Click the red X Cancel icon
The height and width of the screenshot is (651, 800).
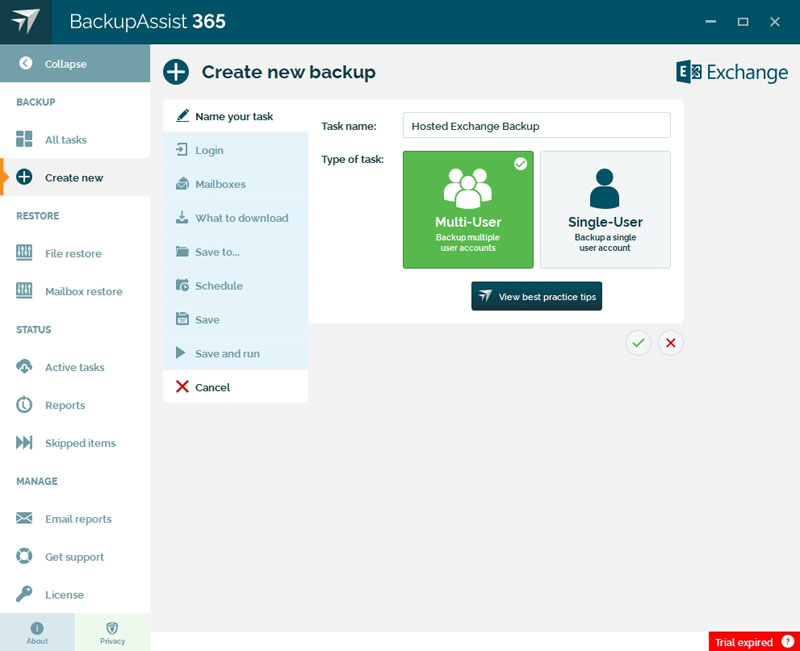click(x=182, y=387)
